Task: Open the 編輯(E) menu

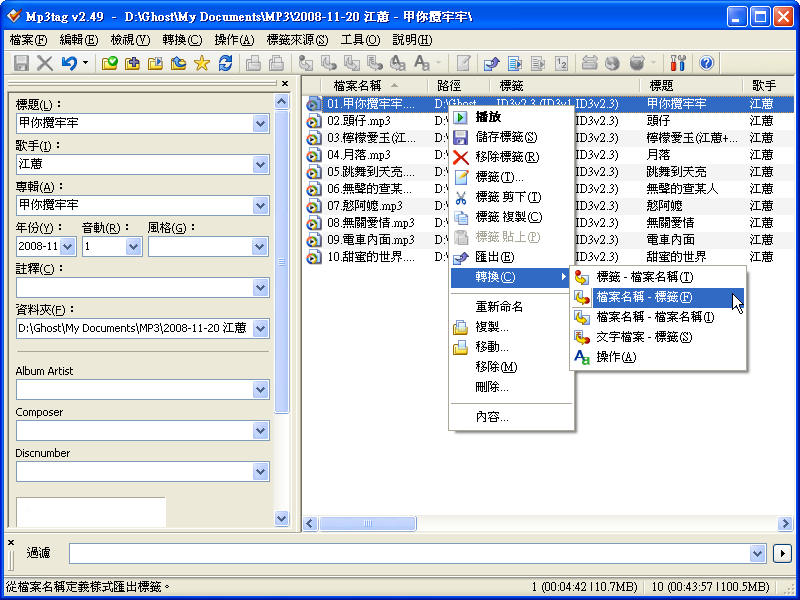Action: [x=79, y=40]
